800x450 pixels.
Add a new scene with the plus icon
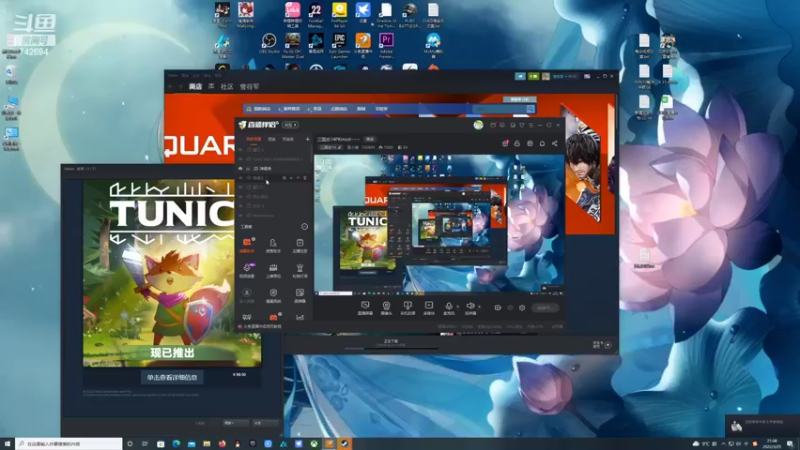click(x=307, y=139)
